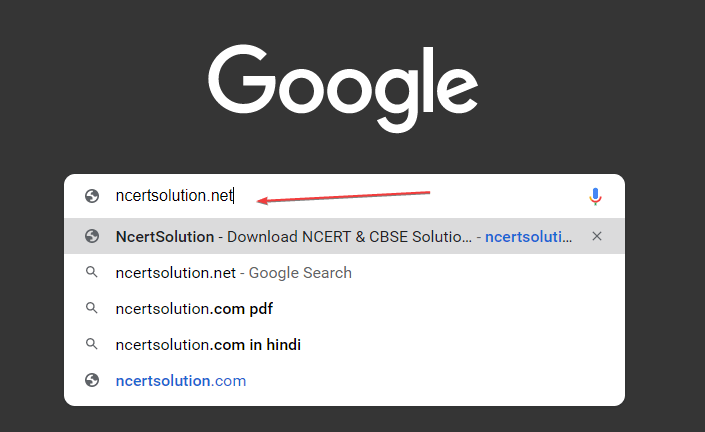
Task: Click the globe icon inside the search box
Action: pyautogui.click(x=92, y=196)
